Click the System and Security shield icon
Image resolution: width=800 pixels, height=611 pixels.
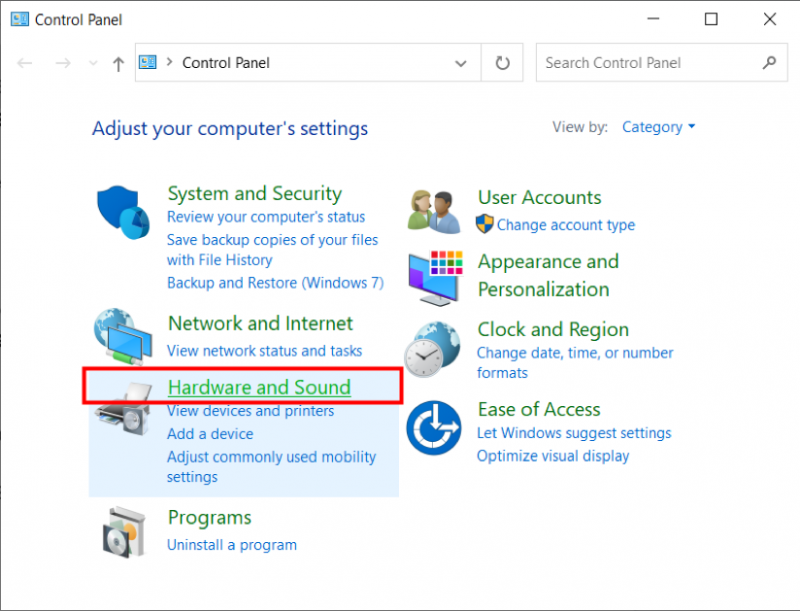(x=122, y=210)
